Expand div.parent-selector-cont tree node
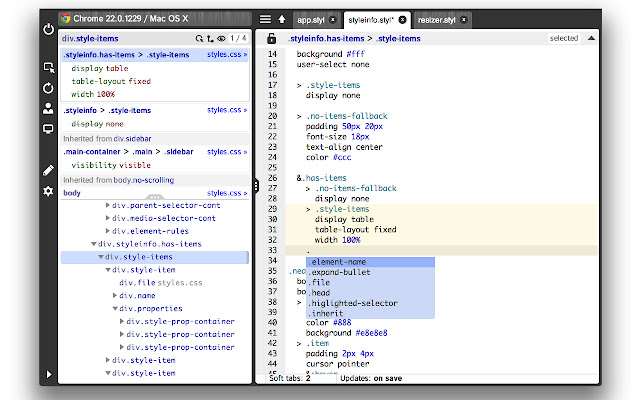The height and width of the screenshot is (400, 640). [108, 205]
